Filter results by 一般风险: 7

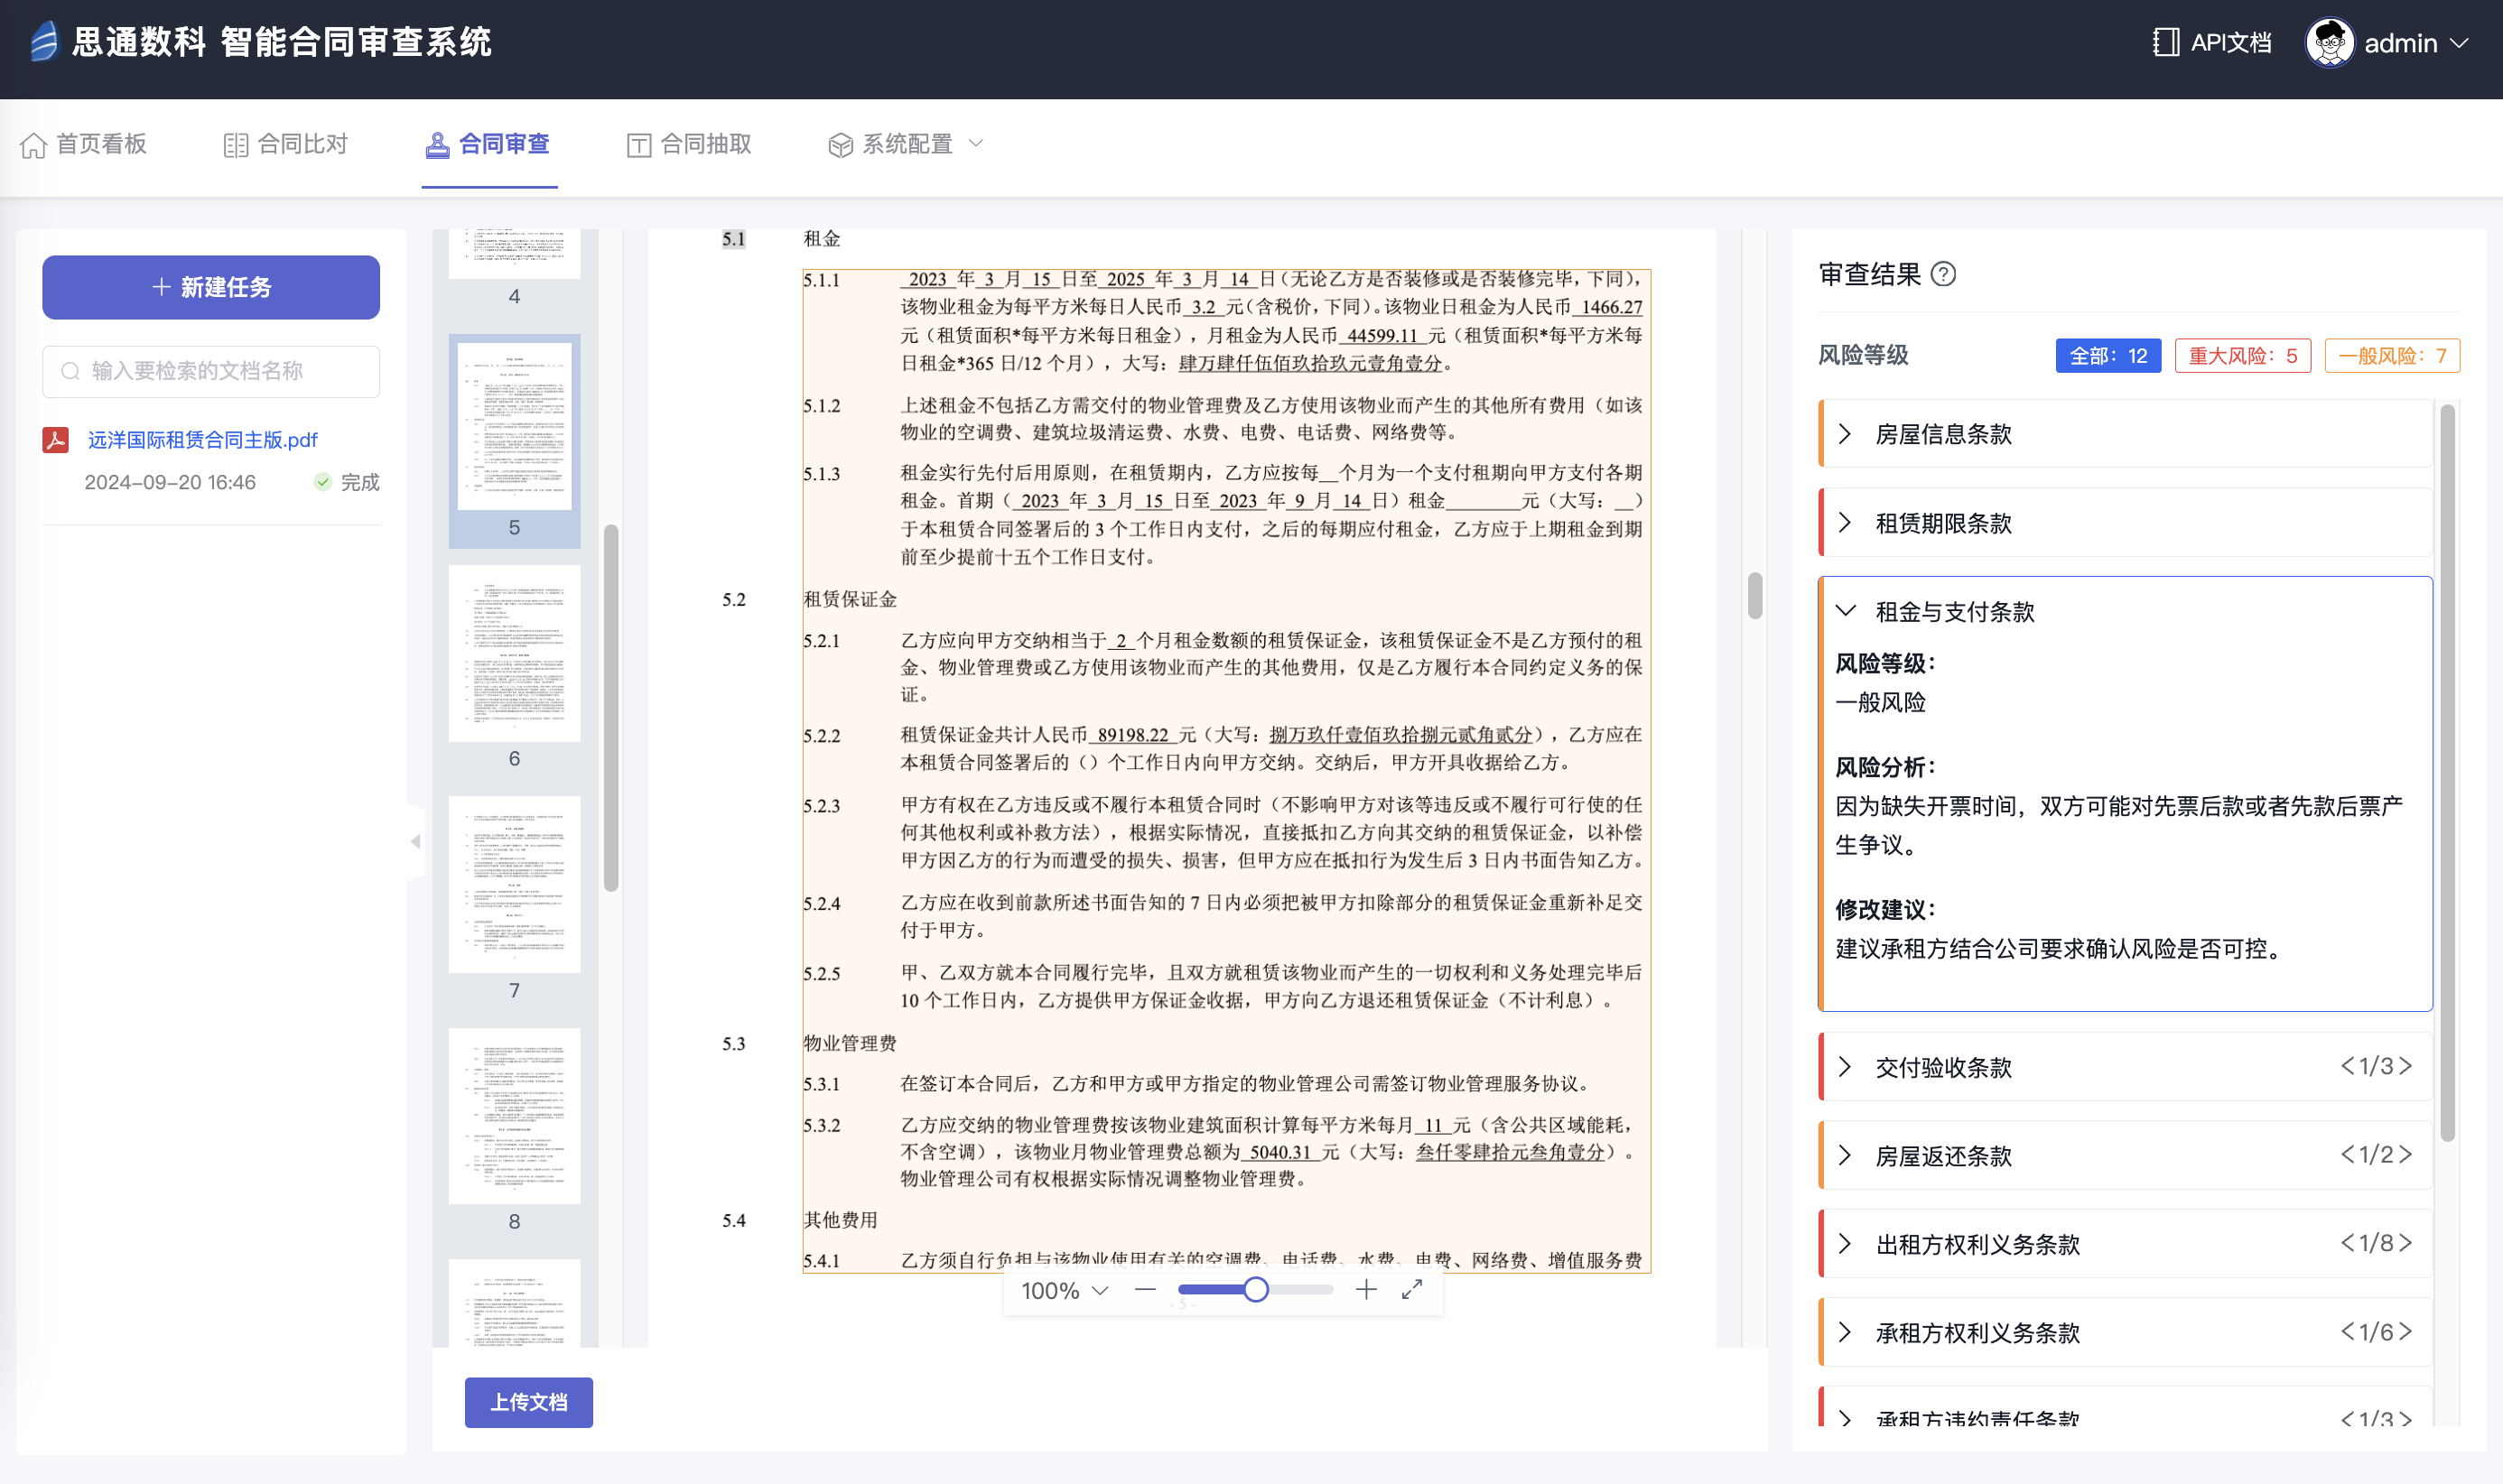pyautogui.click(x=2391, y=356)
